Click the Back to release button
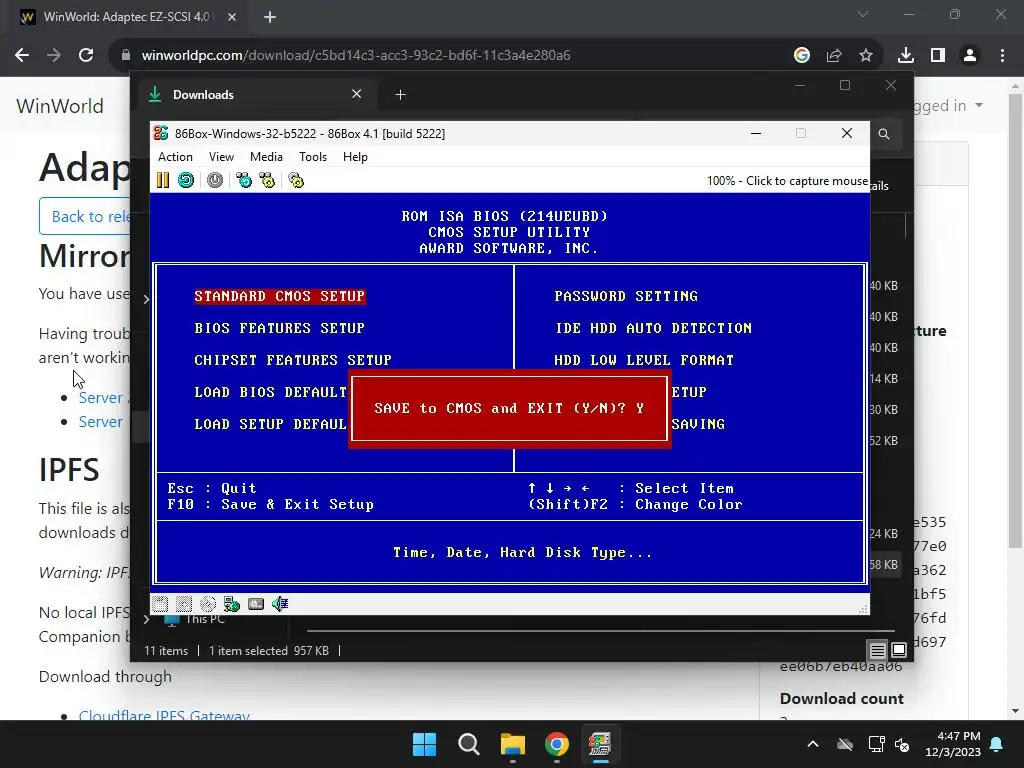The height and width of the screenshot is (768, 1024). pyautogui.click(x=85, y=216)
